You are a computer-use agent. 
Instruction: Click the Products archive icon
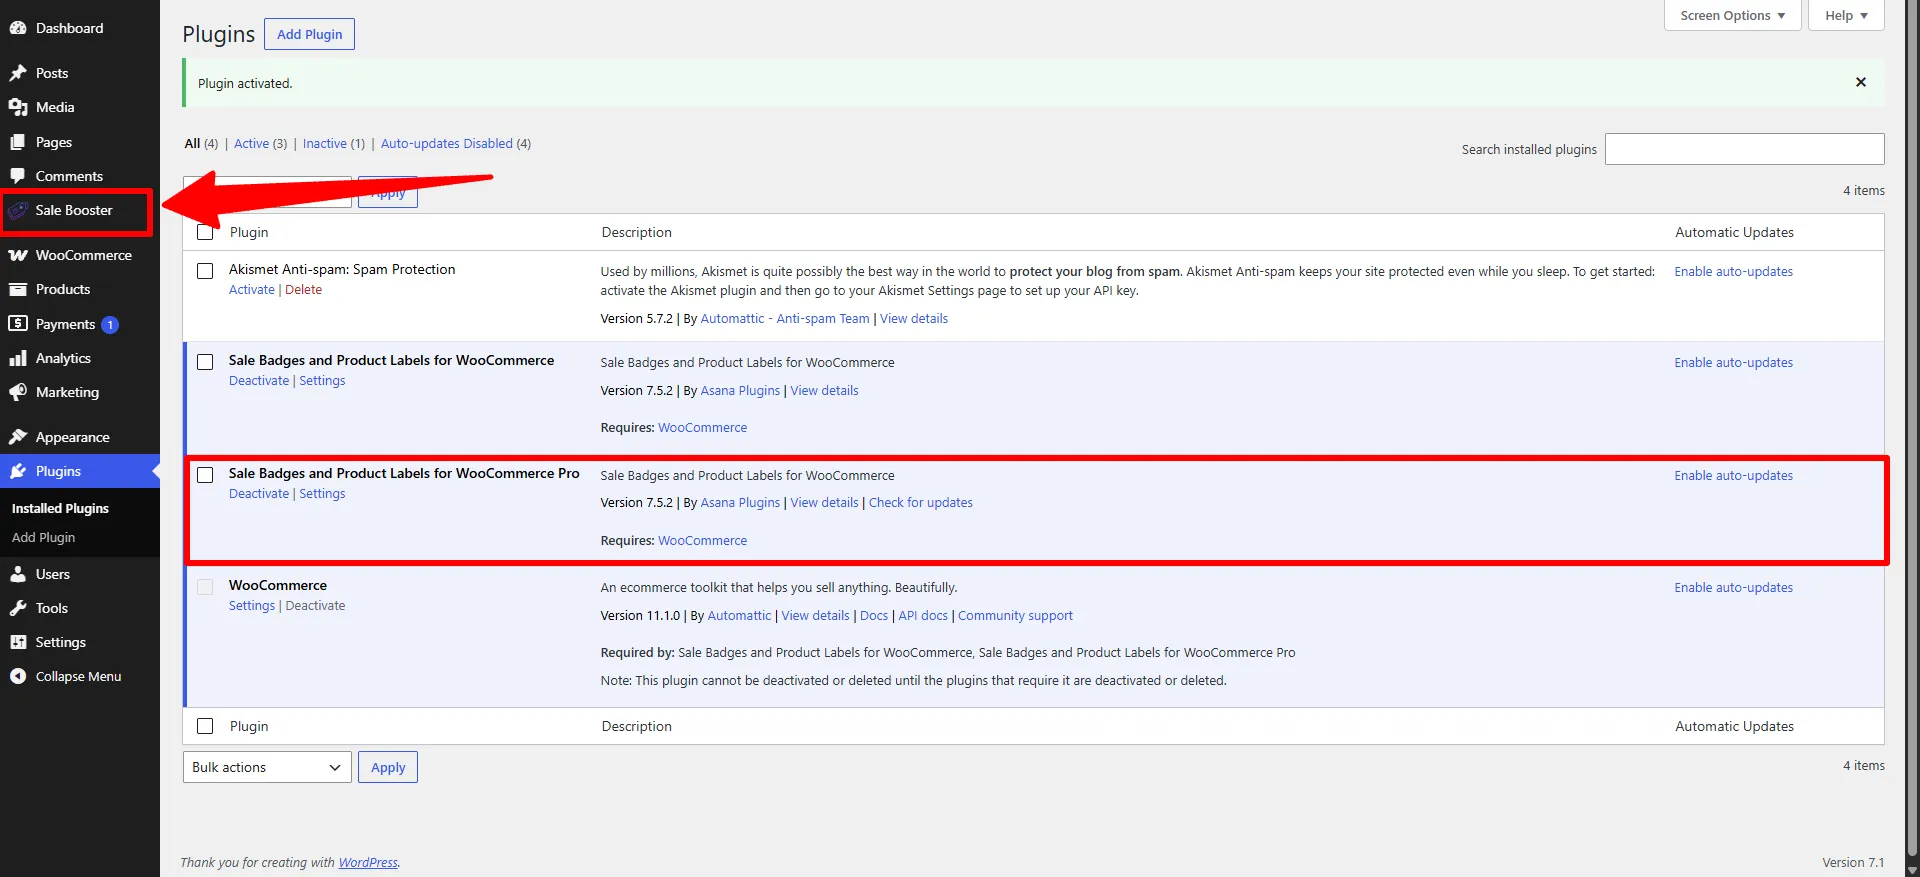click(x=18, y=289)
